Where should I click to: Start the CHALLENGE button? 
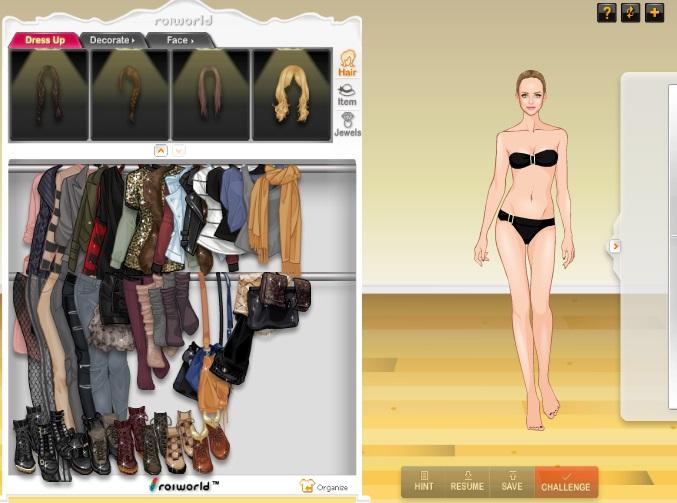pyautogui.click(x=566, y=481)
